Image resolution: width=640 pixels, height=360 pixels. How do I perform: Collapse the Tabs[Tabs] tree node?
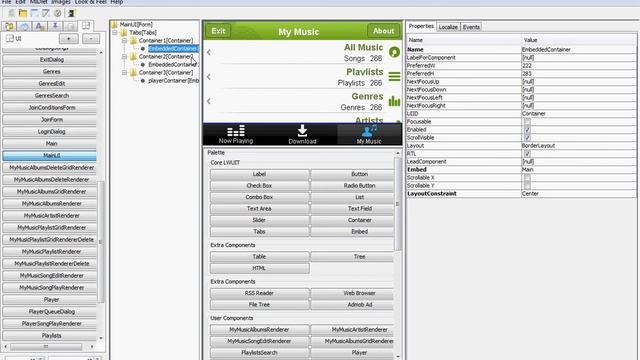116,32
